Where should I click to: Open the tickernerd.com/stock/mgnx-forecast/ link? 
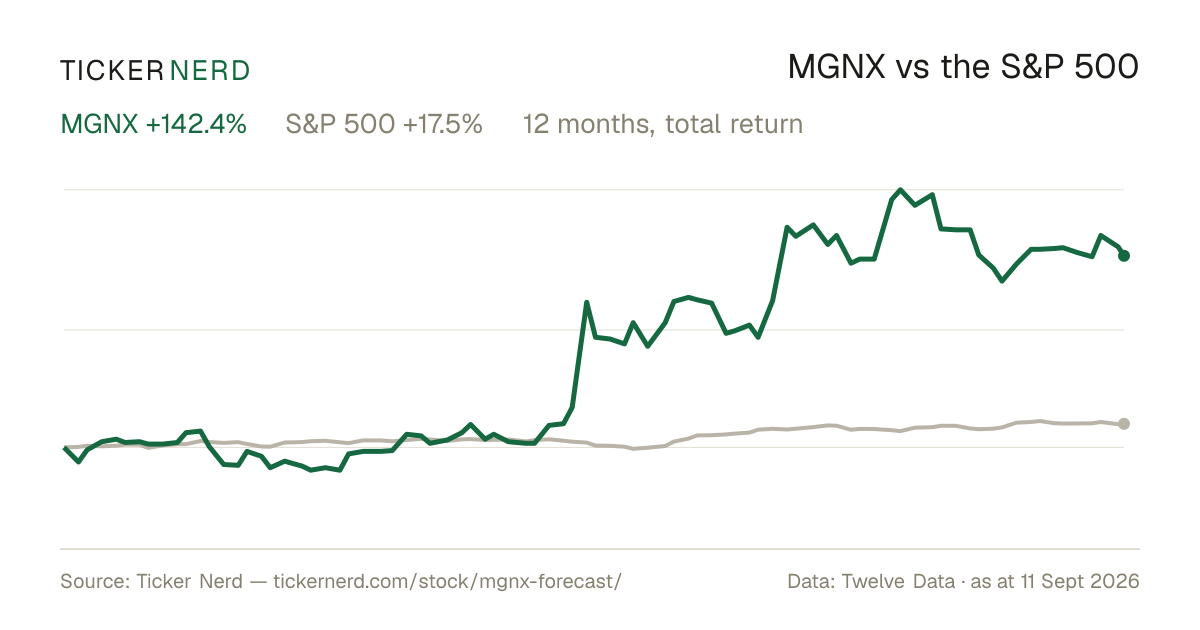click(x=447, y=581)
